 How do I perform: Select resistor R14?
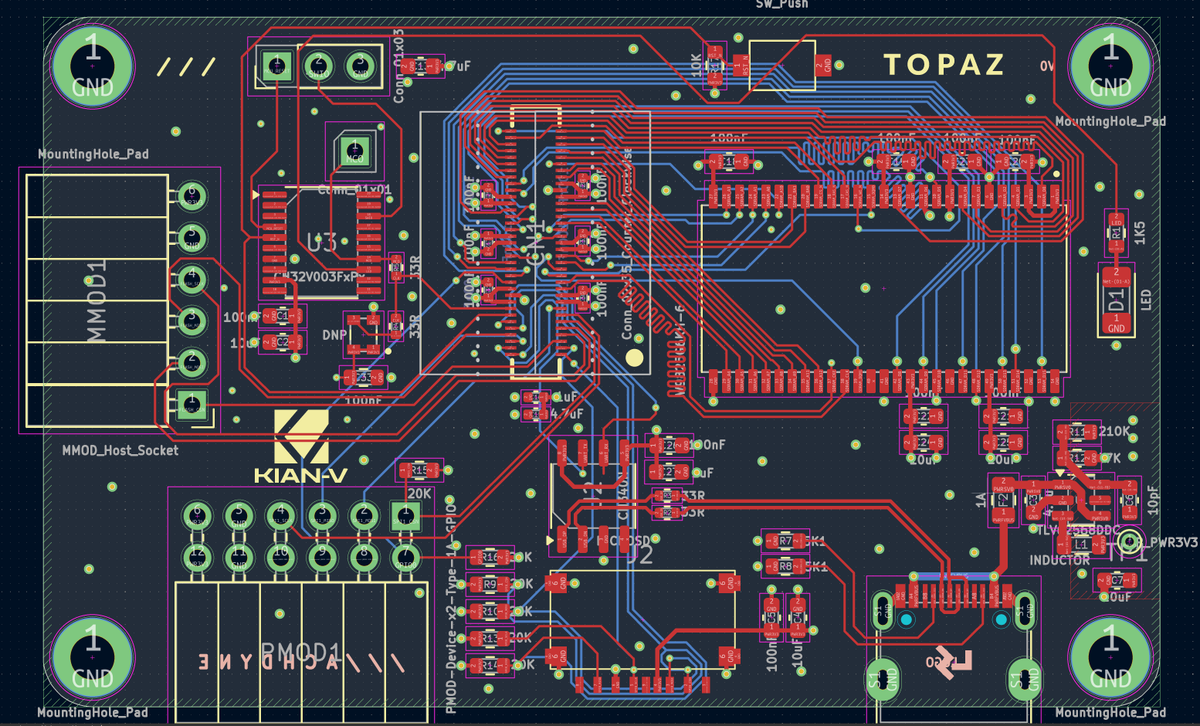[x=490, y=664]
